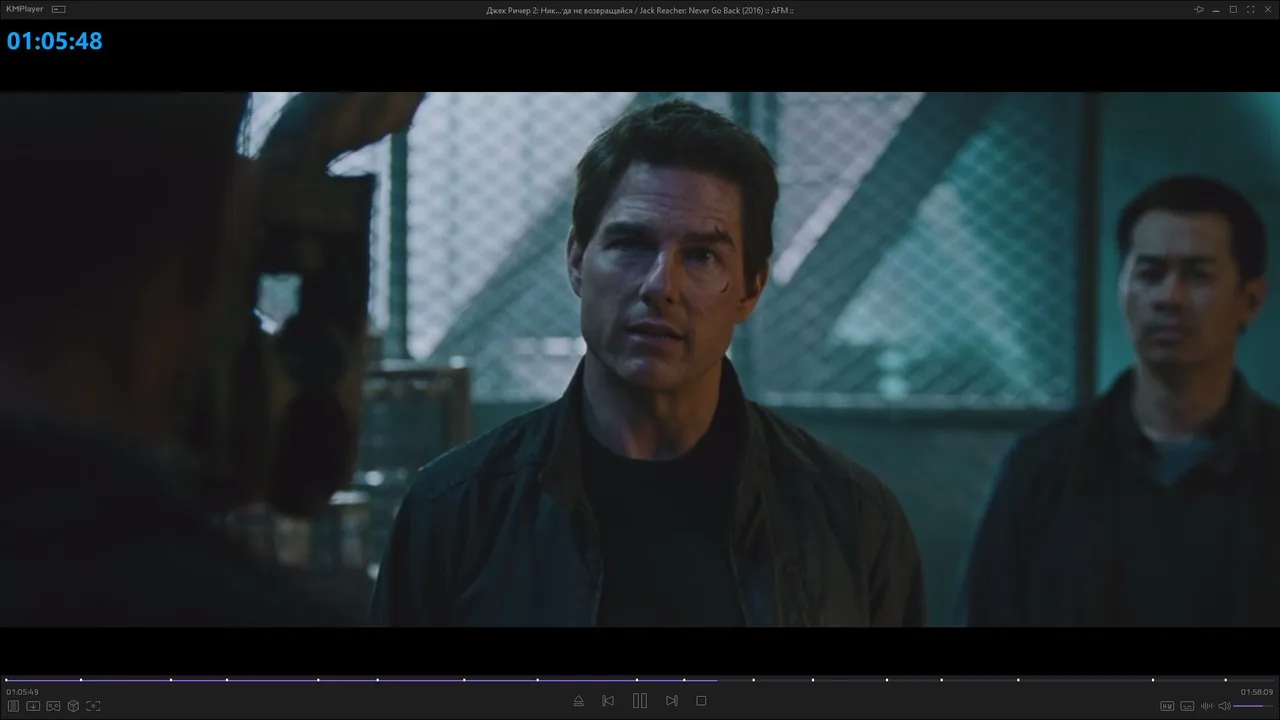This screenshot has width=1280, height=720.
Task: Click the blue 01:05:48 time overlay
Action: tap(55, 41)
